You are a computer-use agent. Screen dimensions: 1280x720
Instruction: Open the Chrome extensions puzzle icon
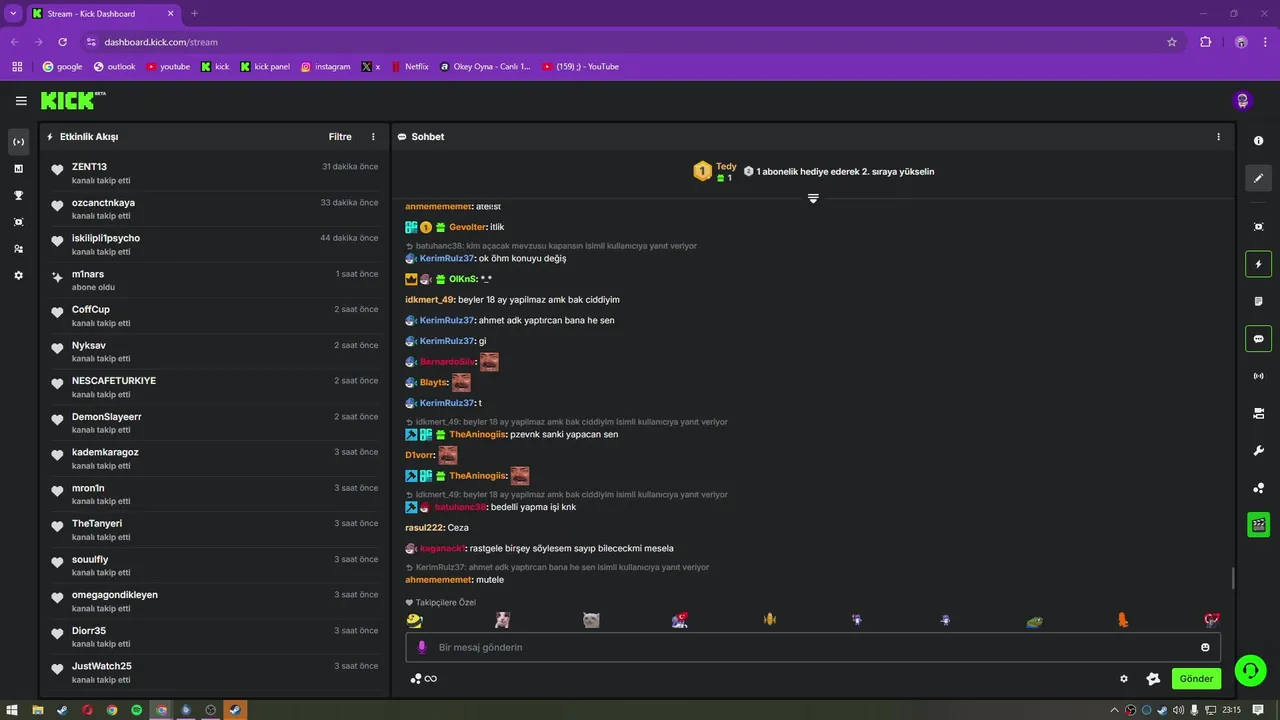[1206, 42]
